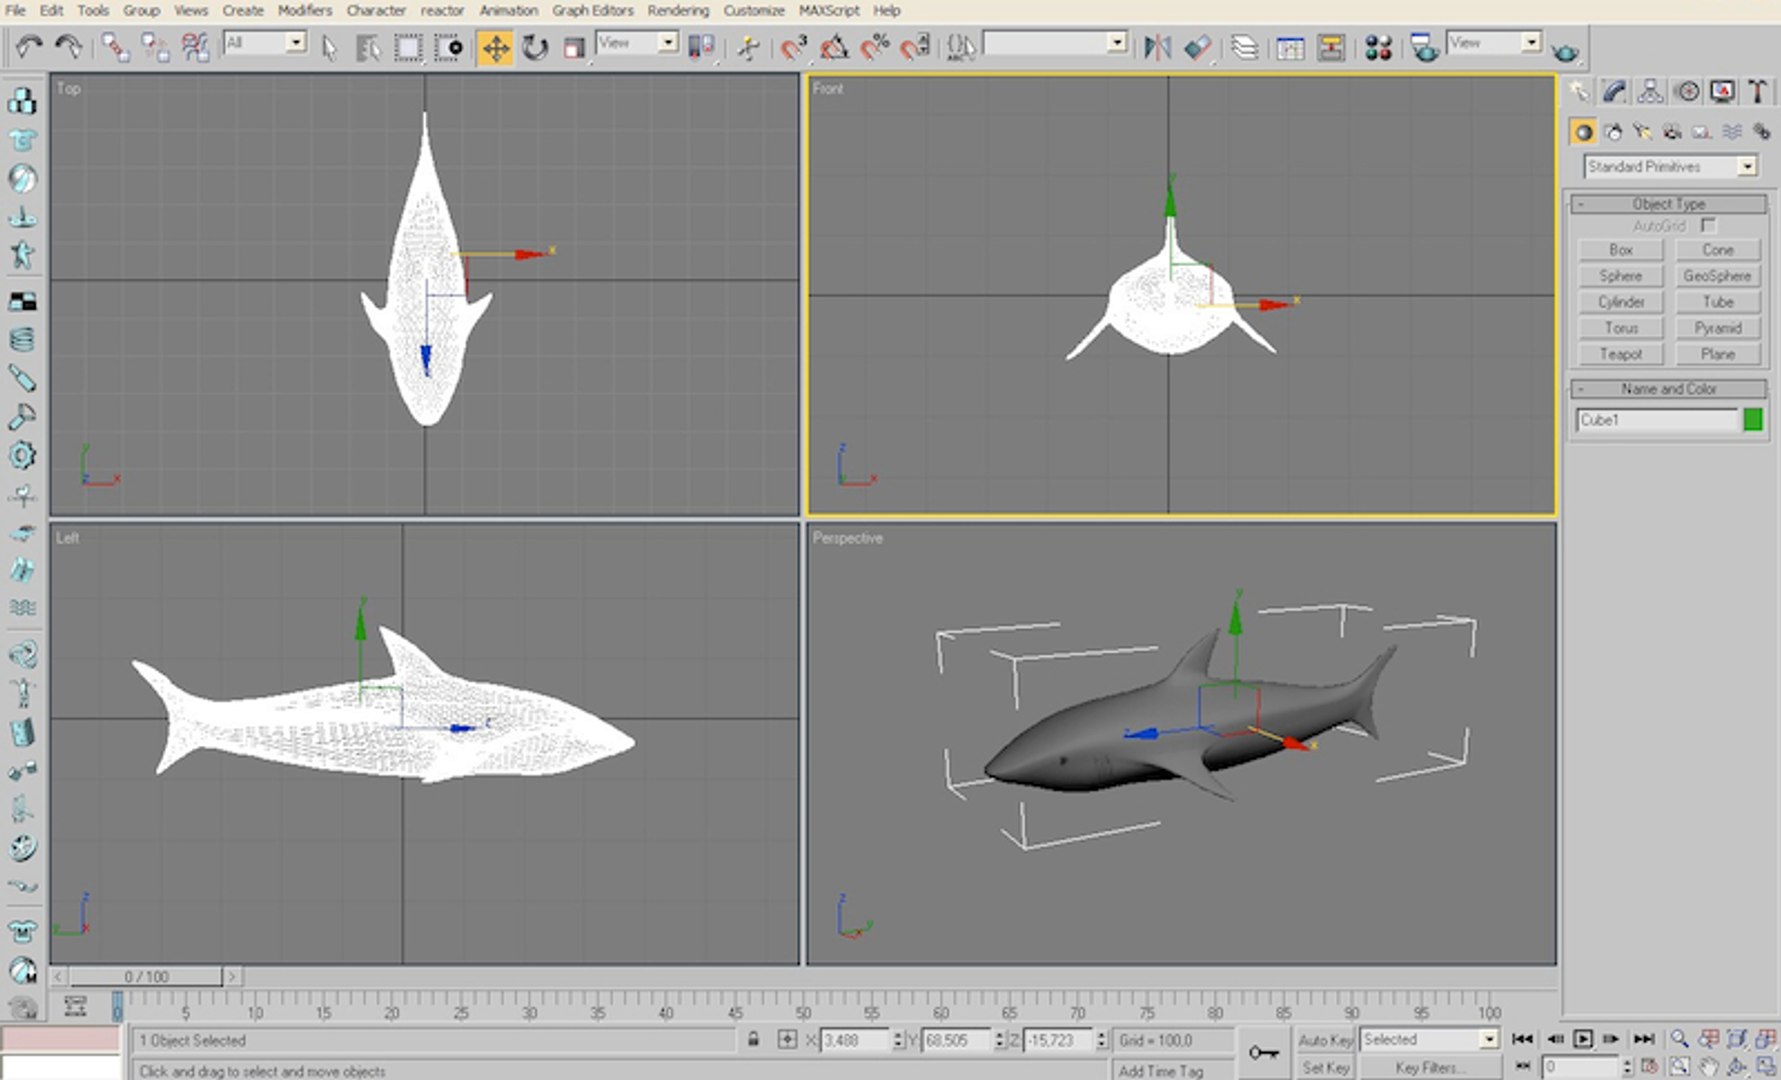Viewport: 1781px width, 1080px height.
Task: Click the green object color swatch
Action: tap(1752, 420)
